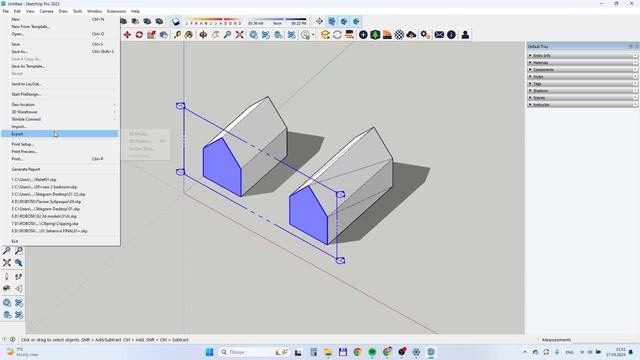The width and height of the screenshot is (640, 360).
Task: Select the Walk footprints tool
Action: coord(18,277)
